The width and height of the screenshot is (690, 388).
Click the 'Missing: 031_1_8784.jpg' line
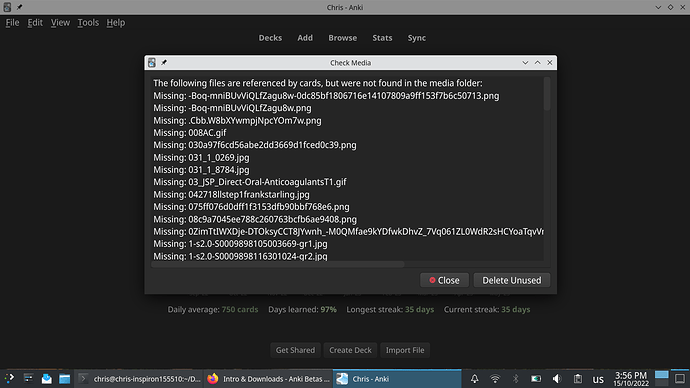(201, 170)
